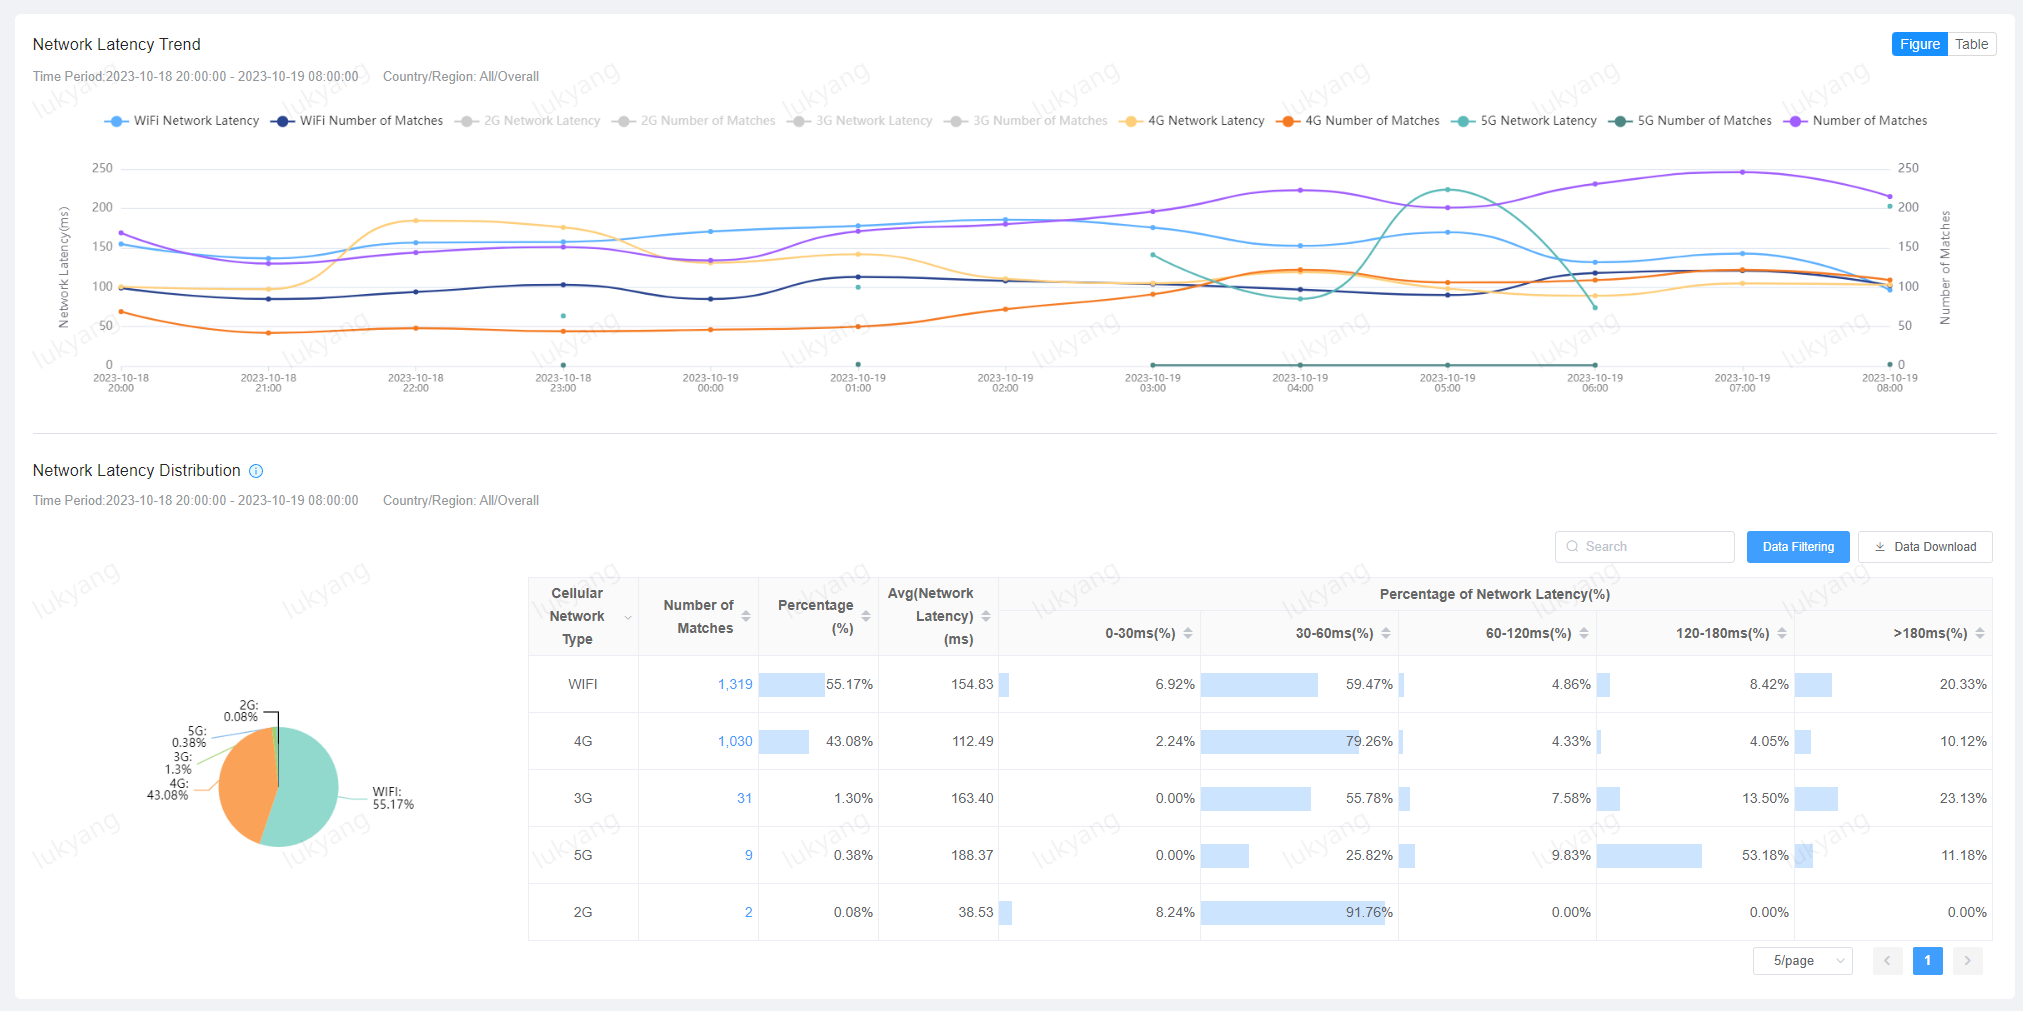Sort by the >180ms(%) column

[x=1979, y=633]
